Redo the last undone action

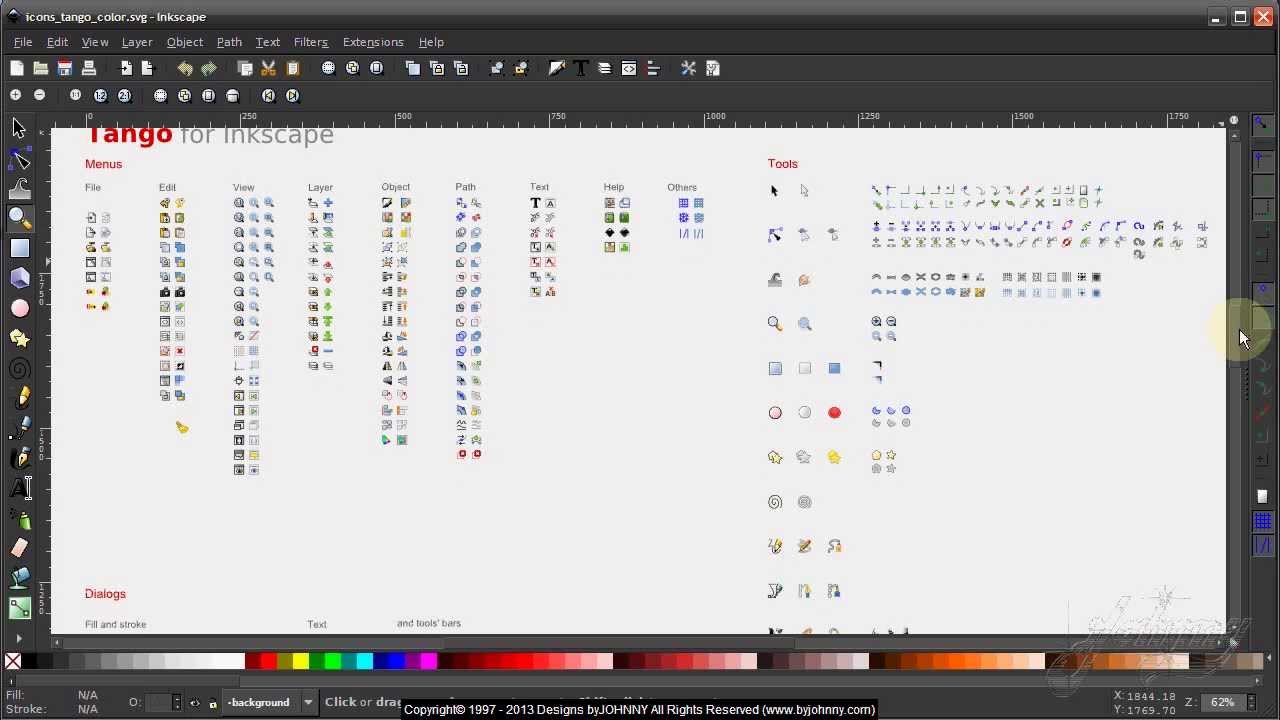(209, 68)
